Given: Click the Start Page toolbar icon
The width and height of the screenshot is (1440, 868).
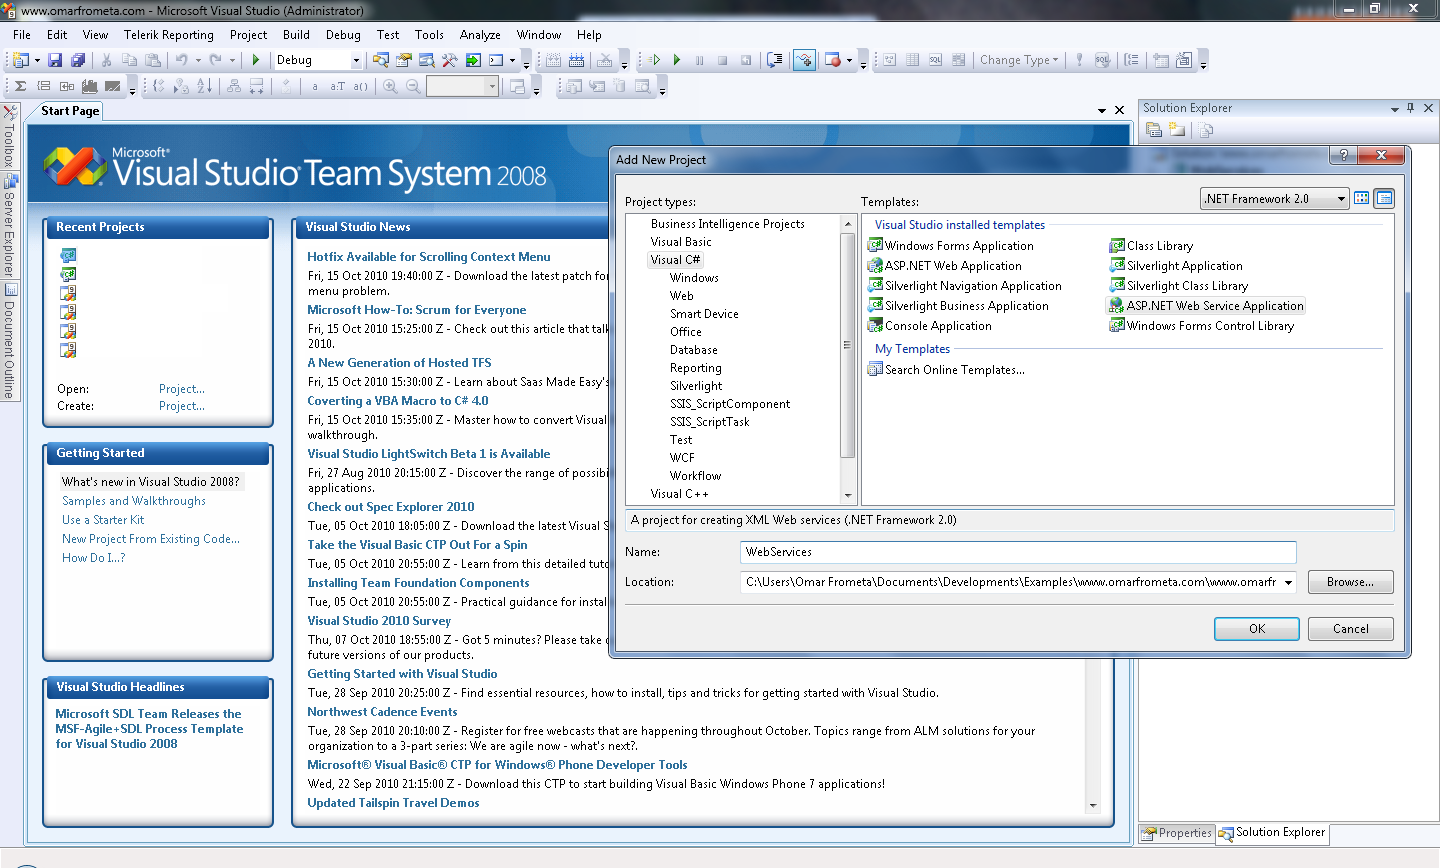Looking at the screenshot, I should (x=473, y=60).
